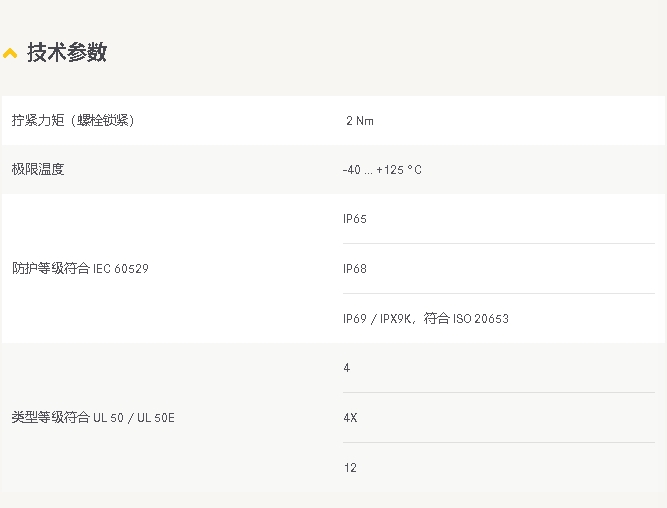Select the 防护等级符合 text in the row label
The image size is (667, 508).
click(x=50, y=268)
